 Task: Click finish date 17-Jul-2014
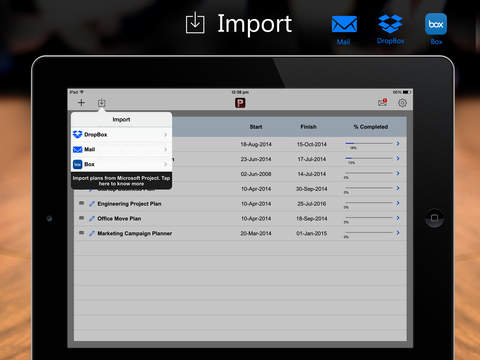click(312, 159)
